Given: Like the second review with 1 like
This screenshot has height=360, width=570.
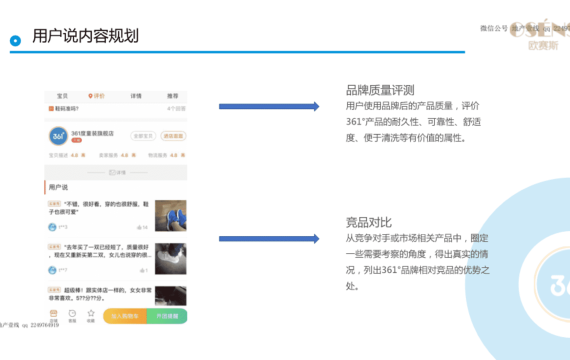Looking at the screenshot, I should (144, 270).
